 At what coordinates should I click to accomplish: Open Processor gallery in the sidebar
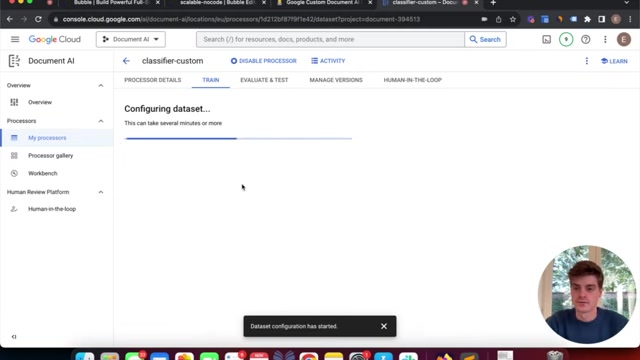point(51,156)
